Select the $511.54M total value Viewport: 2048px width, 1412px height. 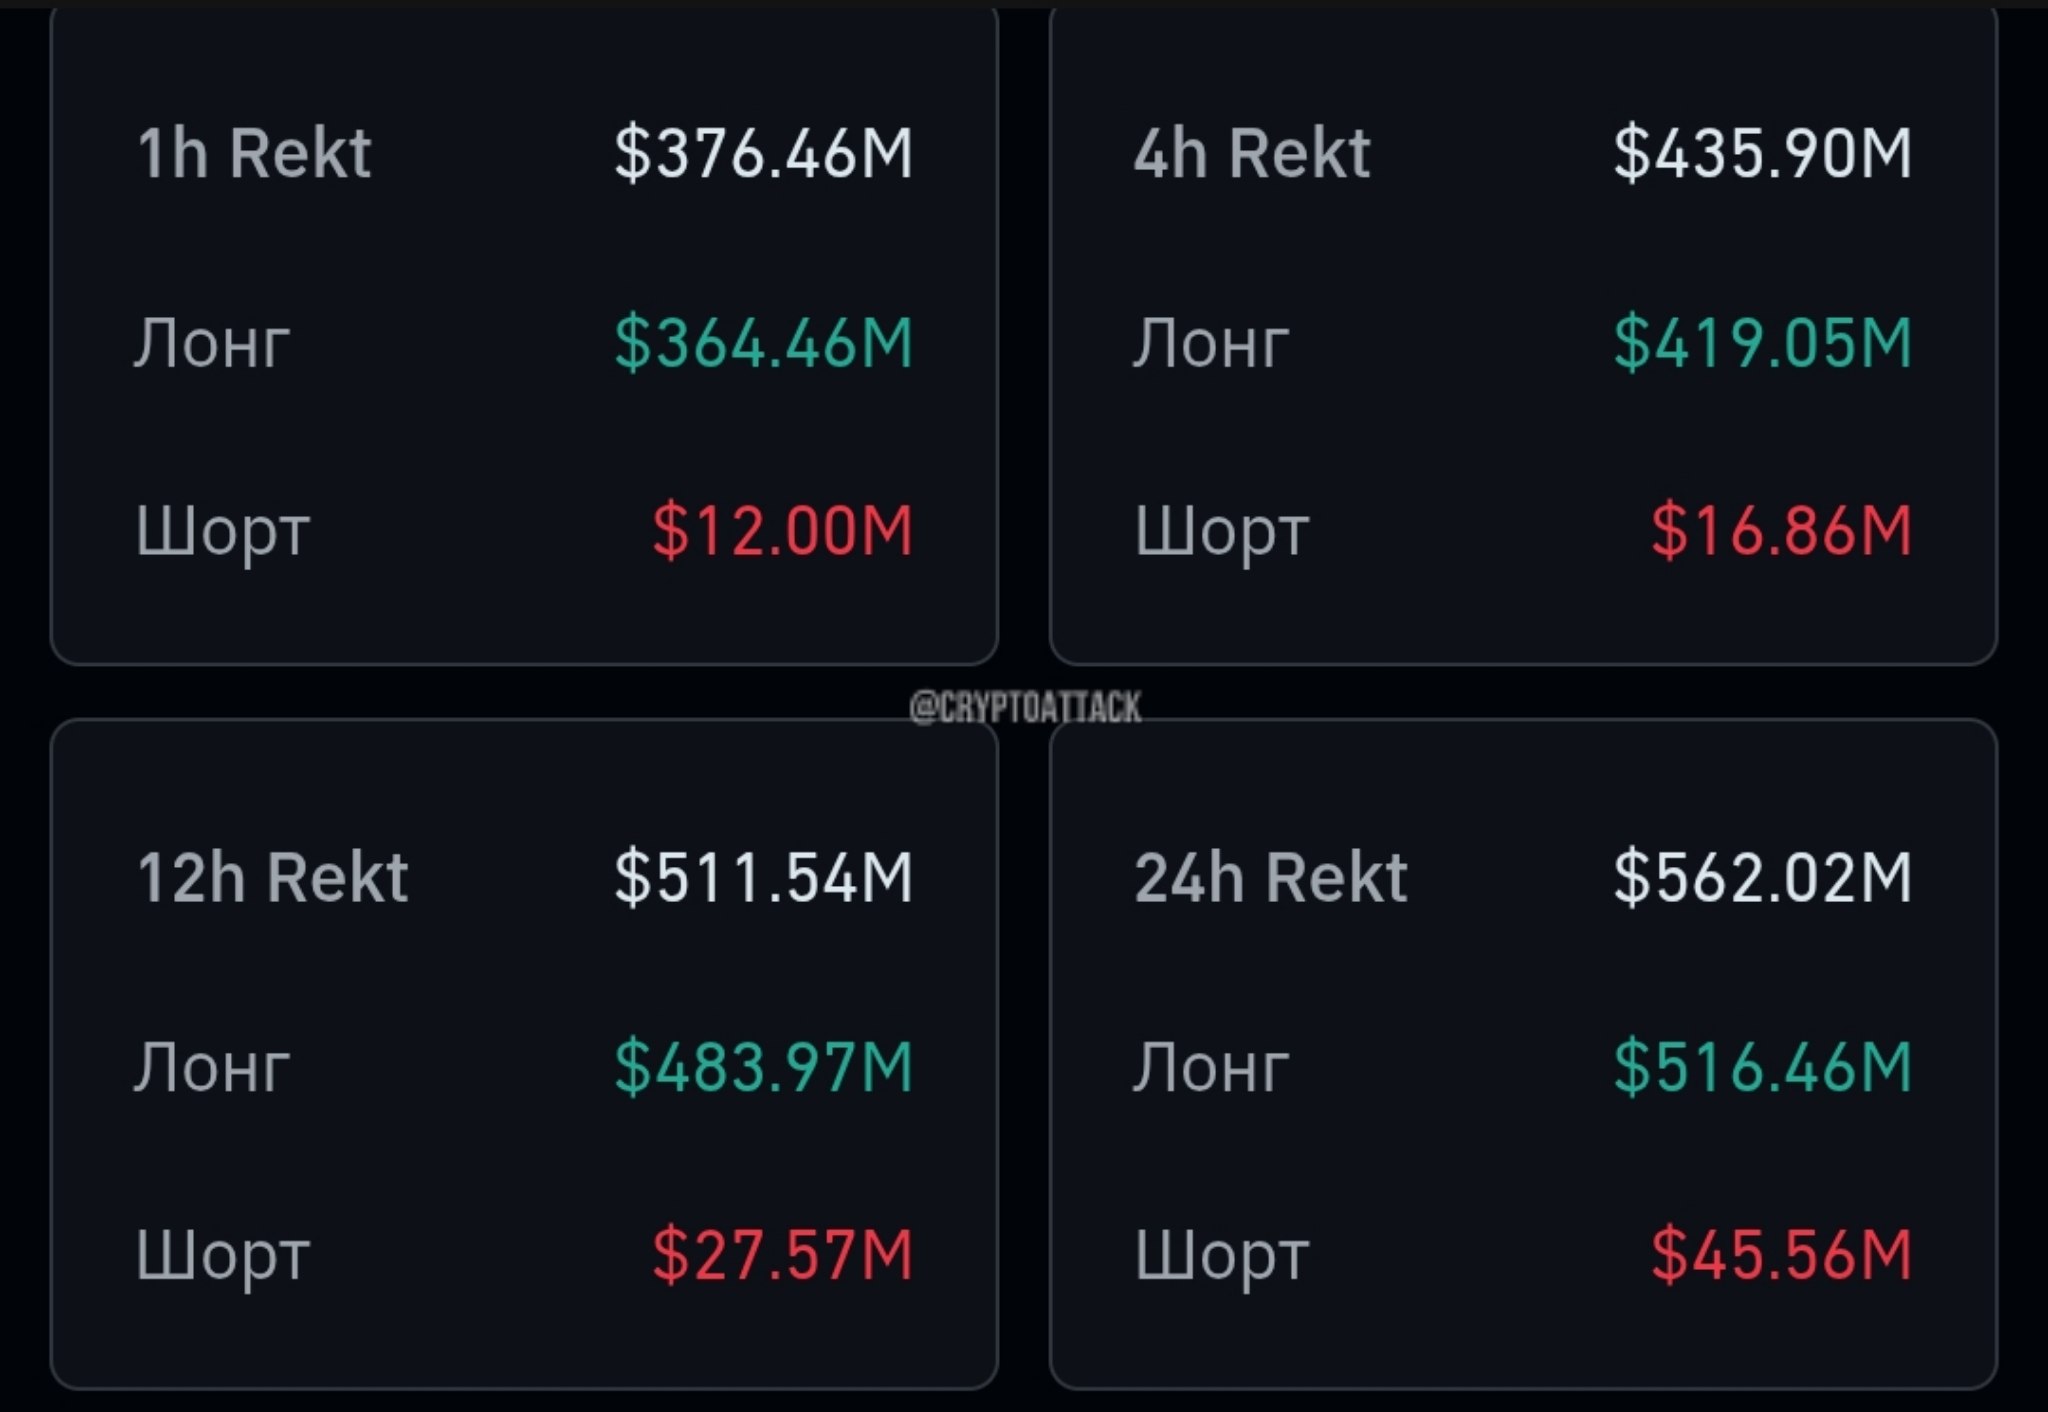coord(764,879)
